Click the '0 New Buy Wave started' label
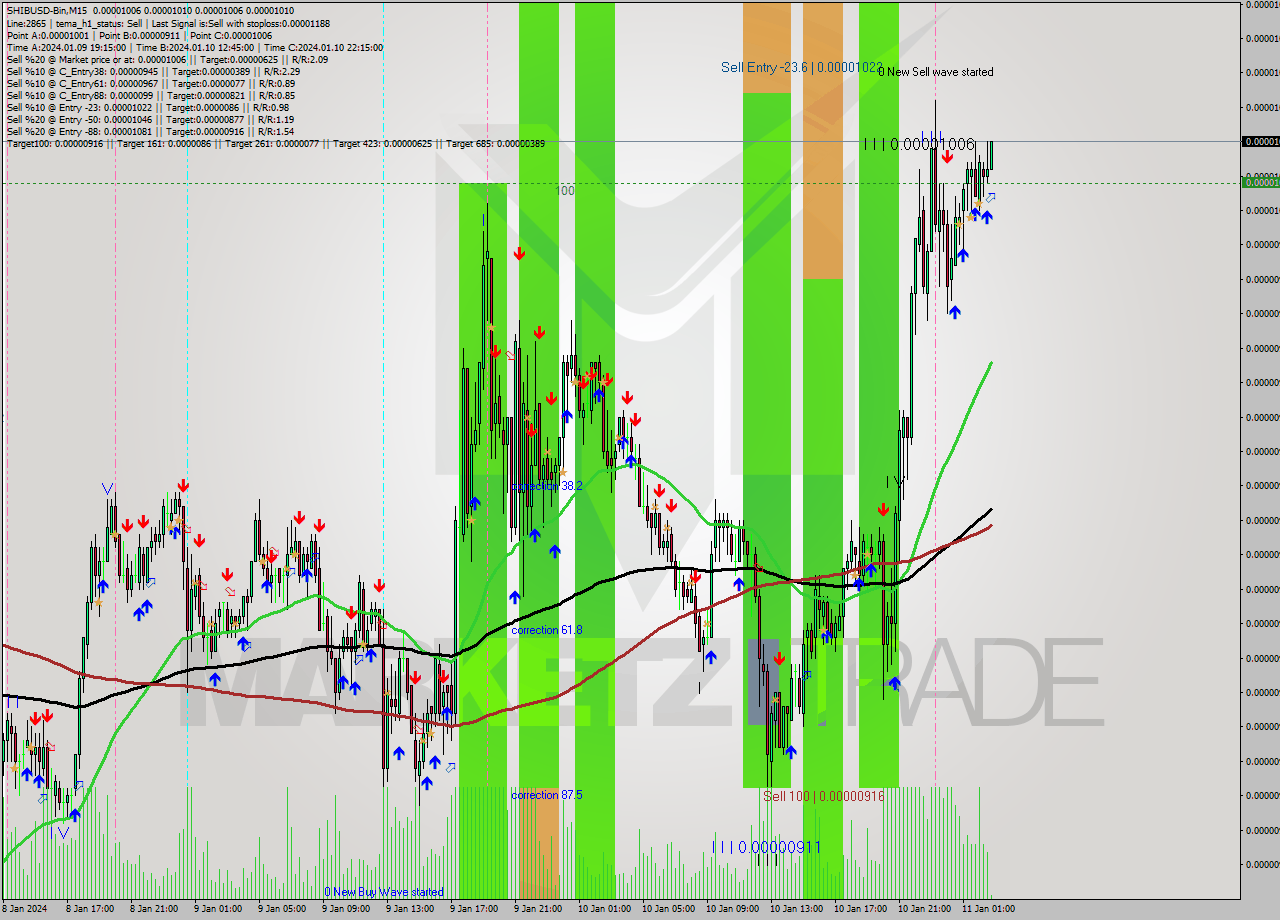Viewport: 1280px width, 920px height. [383, 892]
